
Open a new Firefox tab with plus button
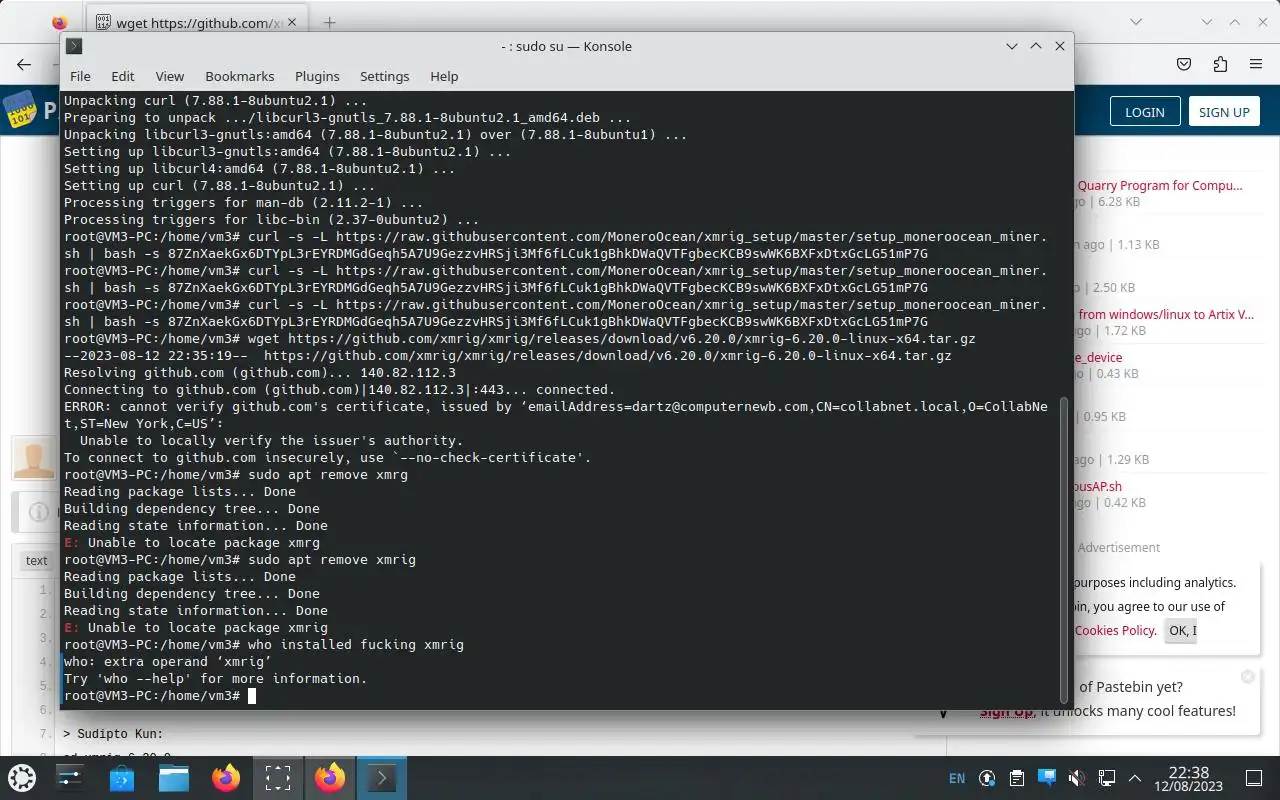329,22
